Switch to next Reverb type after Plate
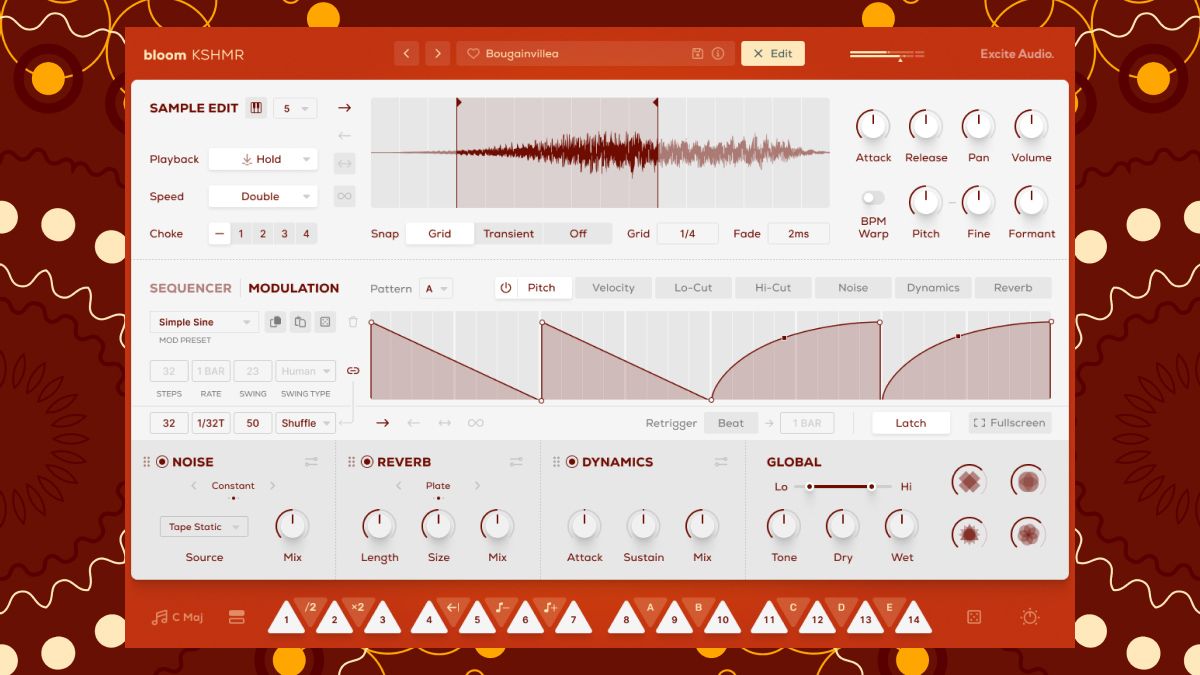1200x675 pixels. pyautogui.click(x=477, y=486)
